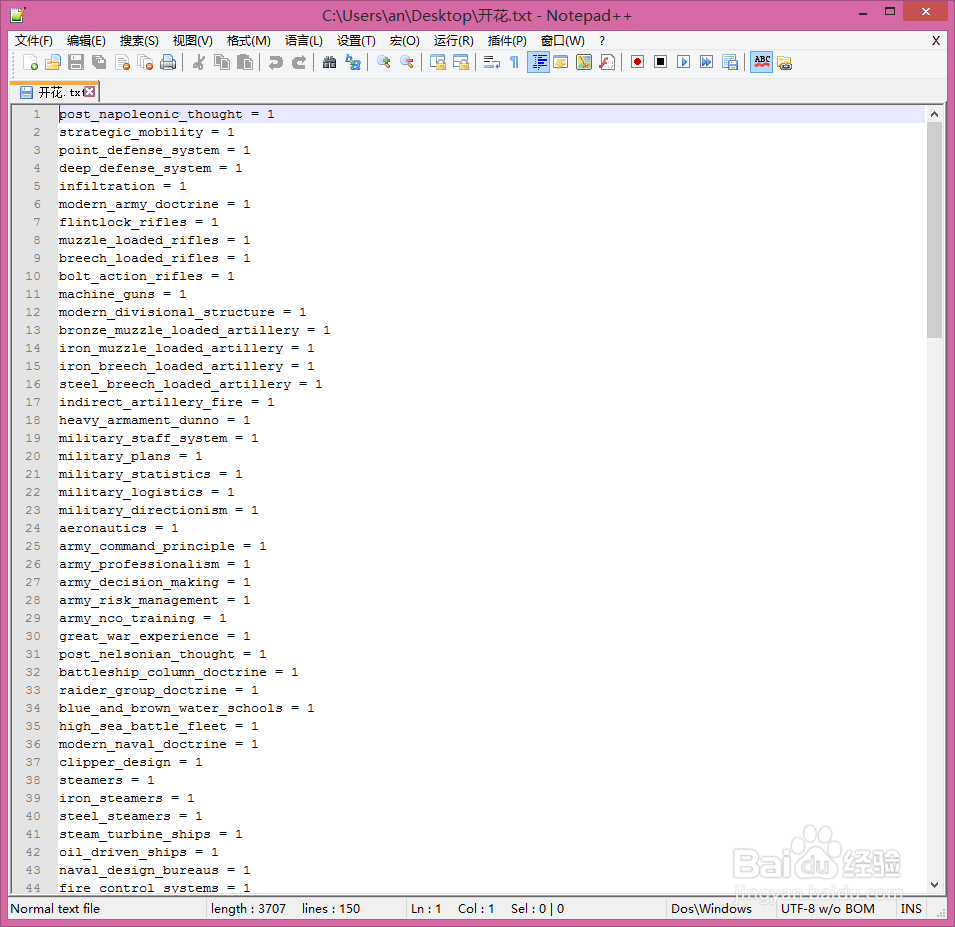Click the Notepad++ title bar app icon
The width and height of the screenshot is (955, 927).
click(x=18, y=15)
